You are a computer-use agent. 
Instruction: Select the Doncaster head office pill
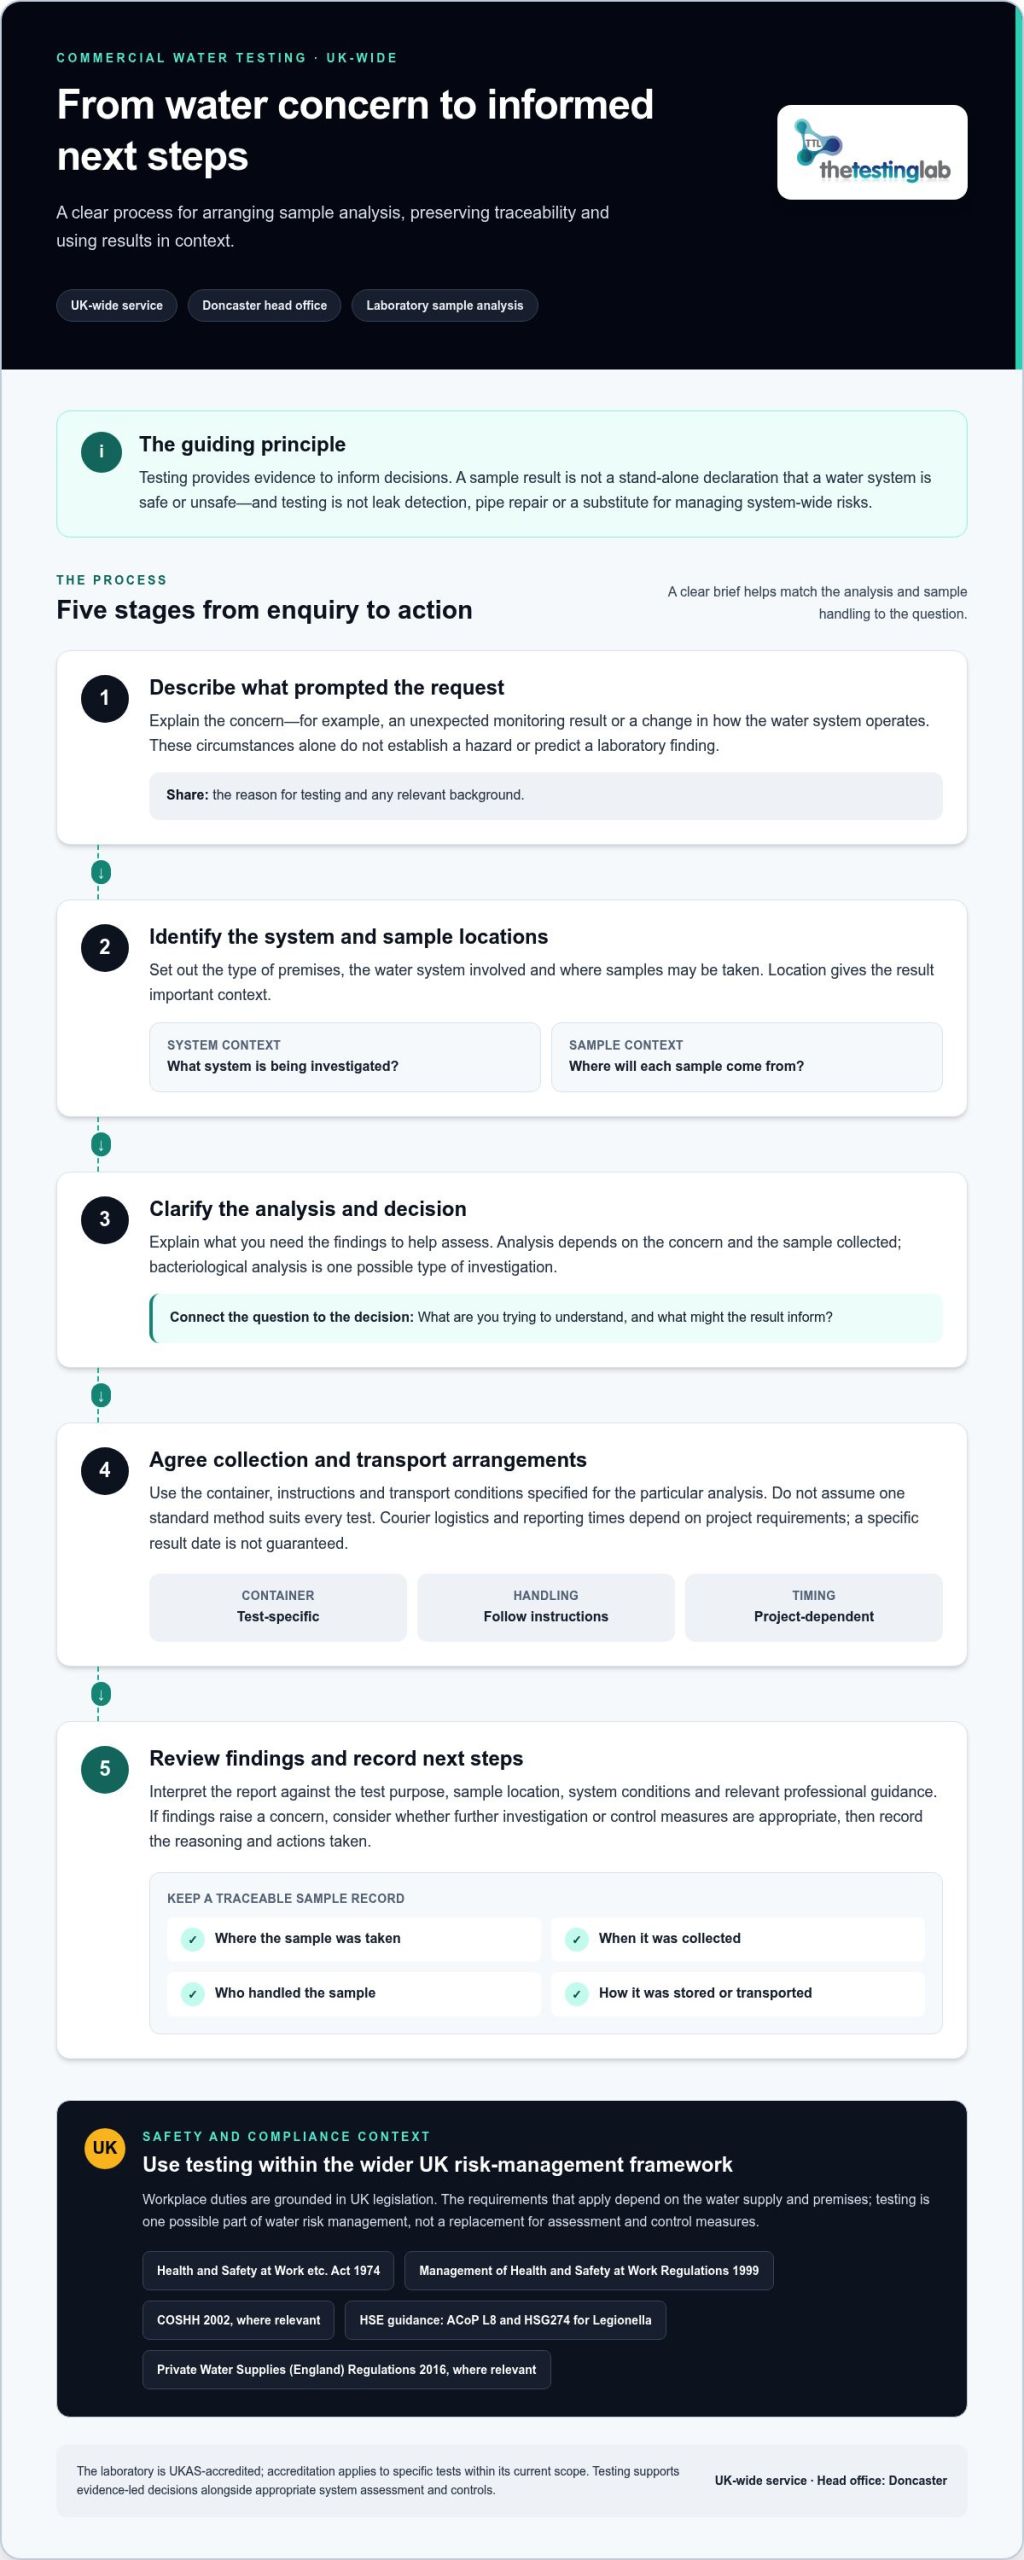coord(265,306)
